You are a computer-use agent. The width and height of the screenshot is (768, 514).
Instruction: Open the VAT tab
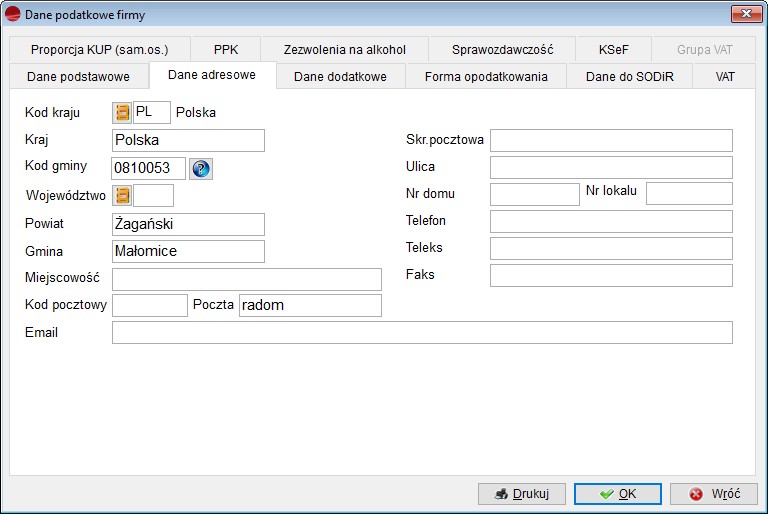(x=724, y=77)
